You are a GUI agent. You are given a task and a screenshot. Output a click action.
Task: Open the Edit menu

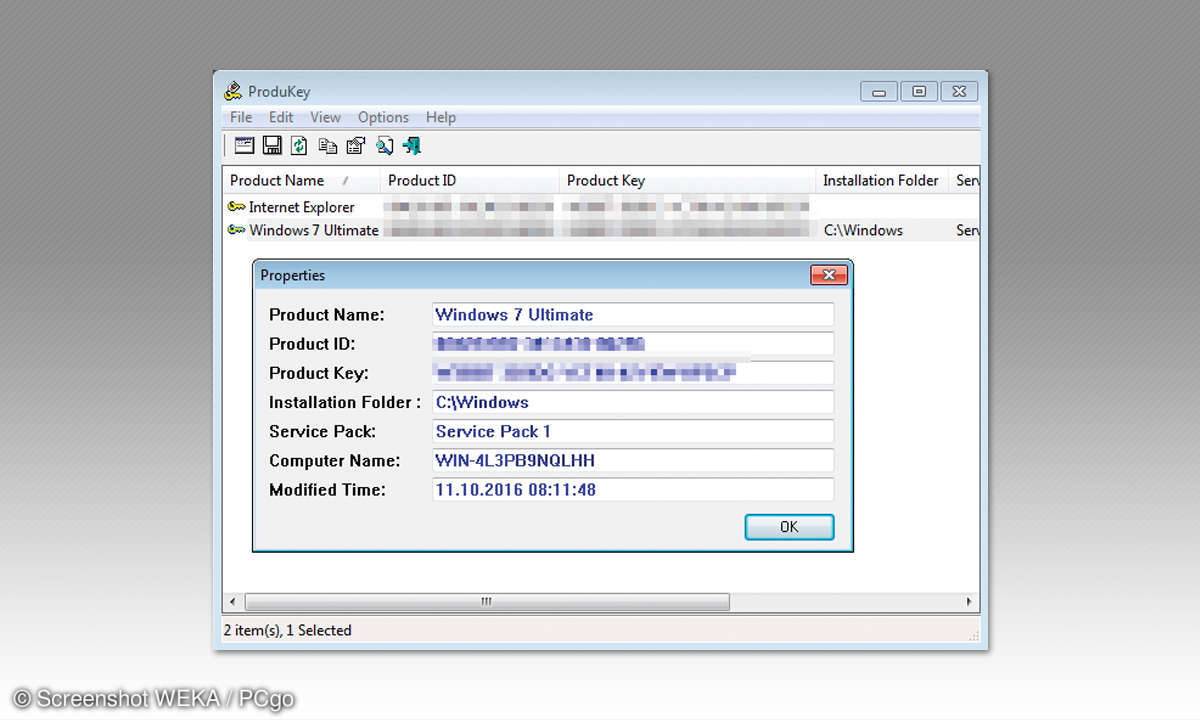[x=281, y=117]
